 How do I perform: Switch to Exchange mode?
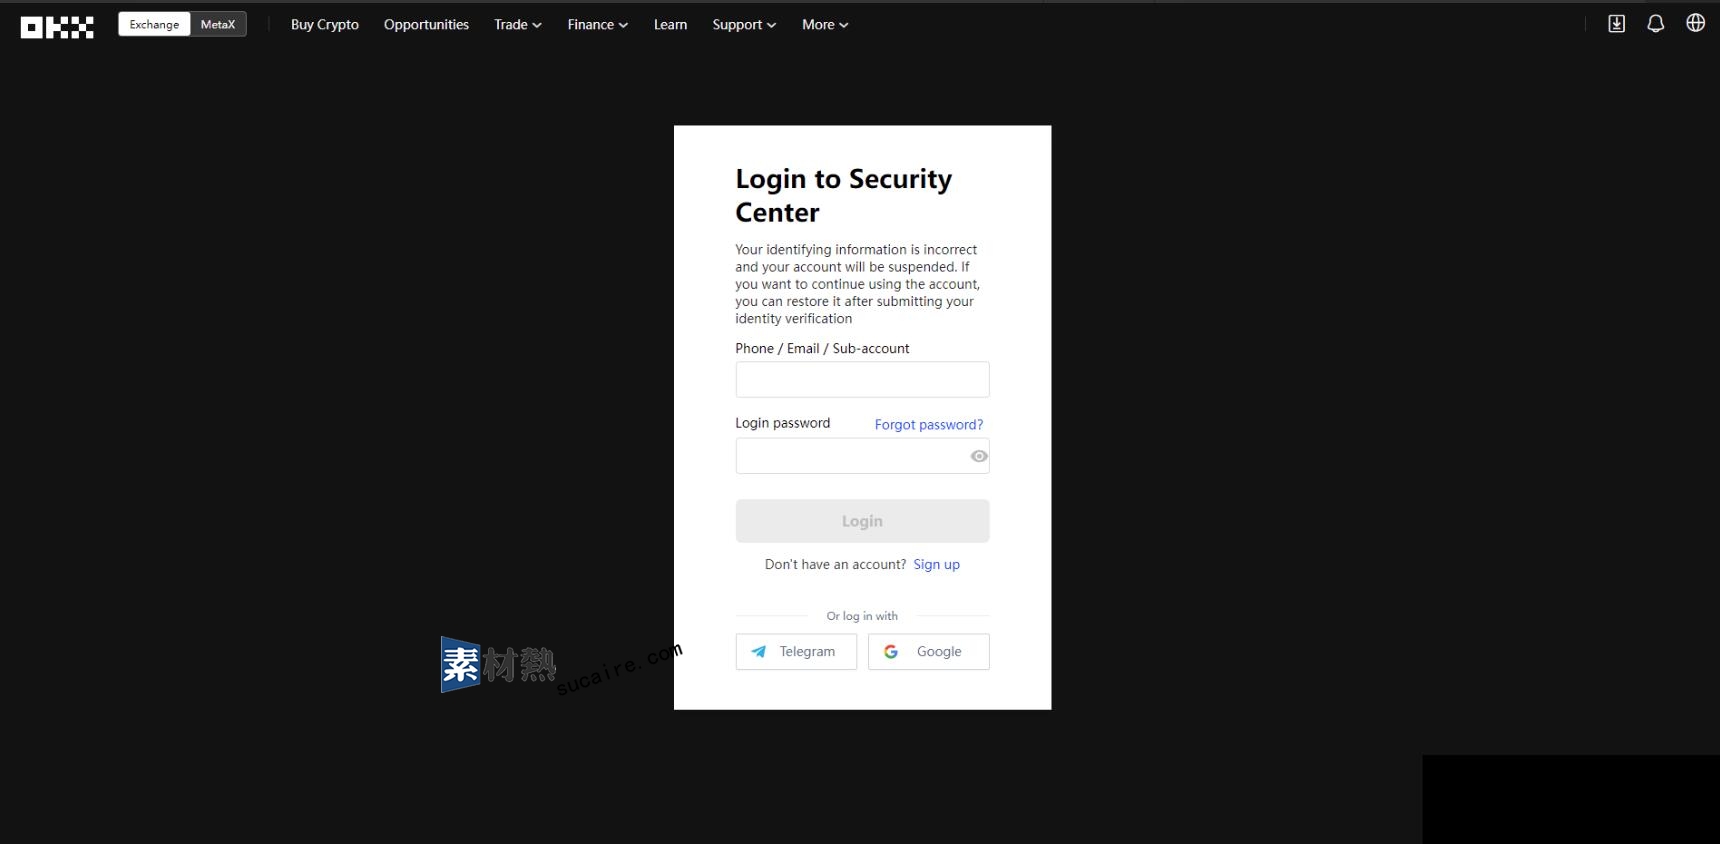click(x=154, y=25)
